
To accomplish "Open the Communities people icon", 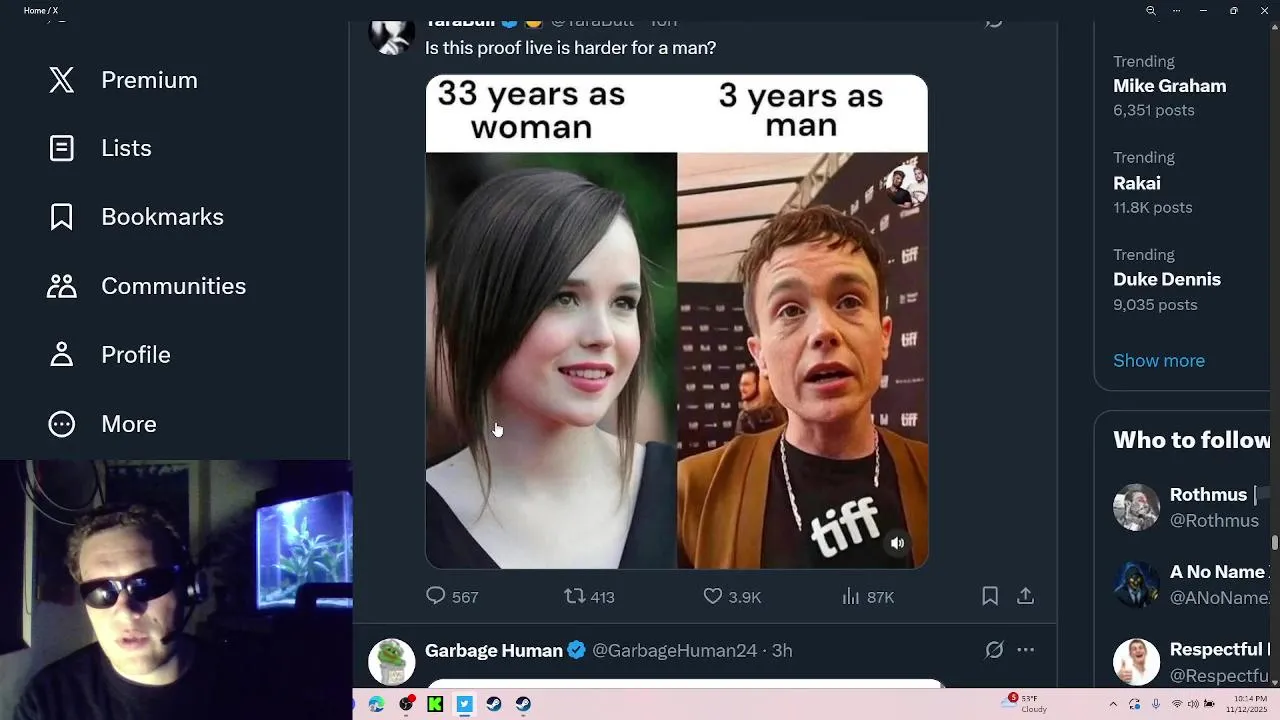I will (62, 286).
